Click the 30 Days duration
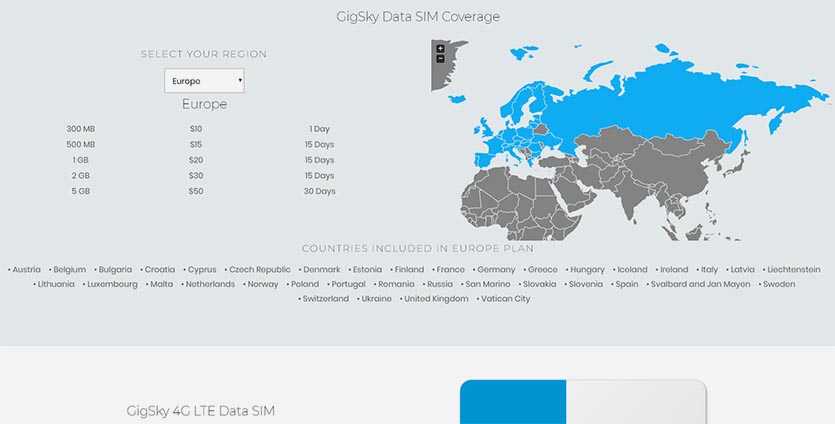 click(x=320, y=191)
